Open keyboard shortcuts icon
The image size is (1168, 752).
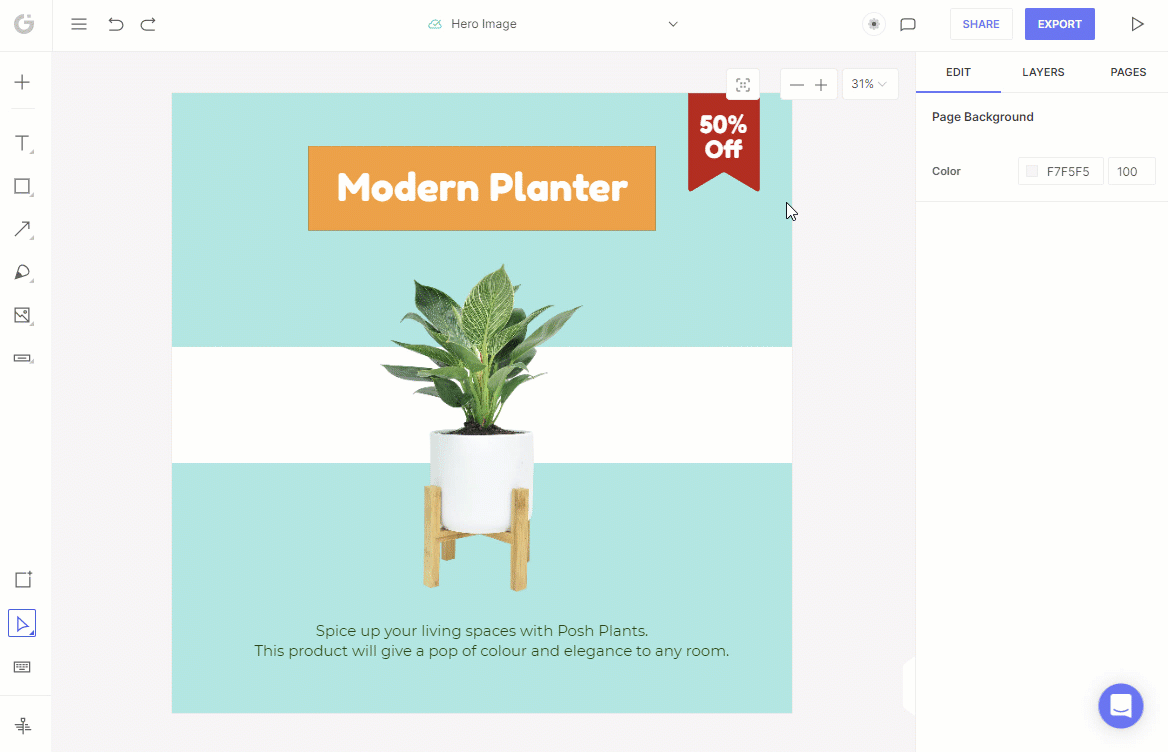[x=22, y=667]
